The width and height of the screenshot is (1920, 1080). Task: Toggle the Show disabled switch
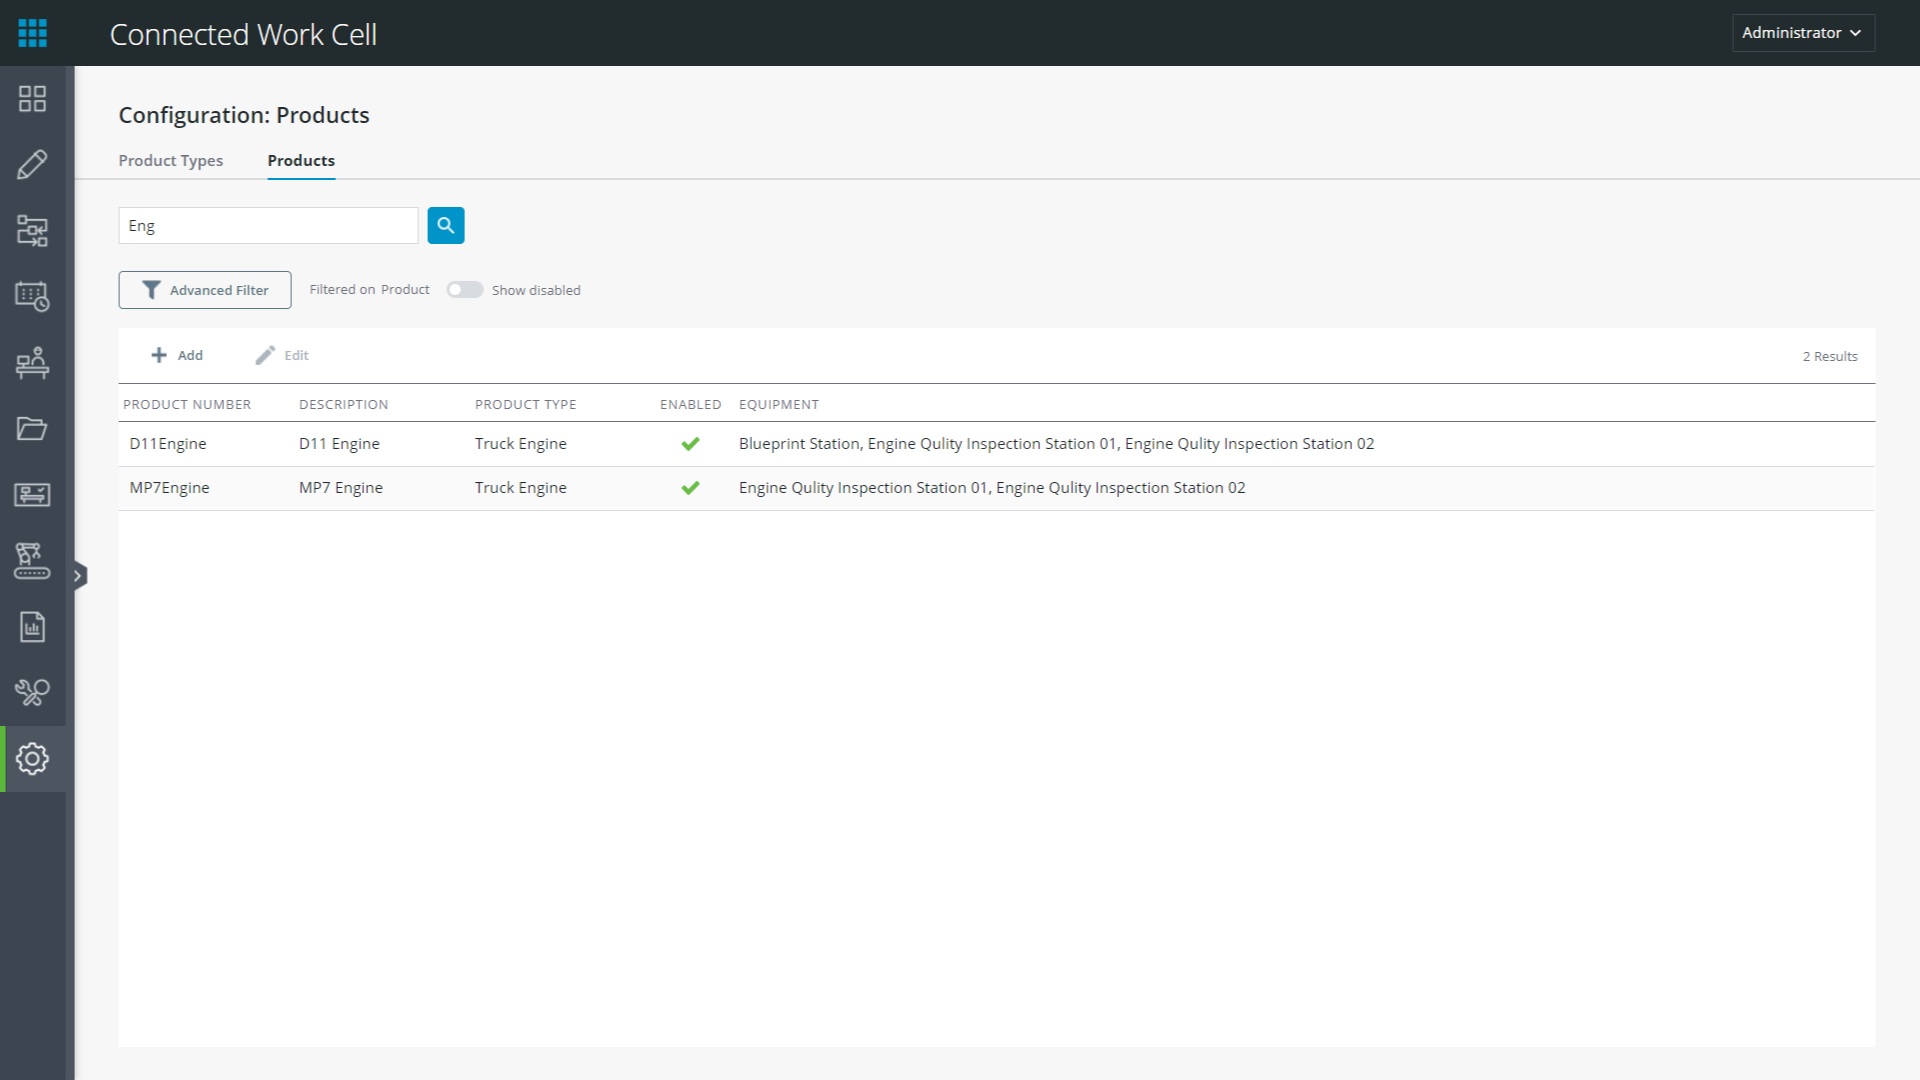[464, 290]
